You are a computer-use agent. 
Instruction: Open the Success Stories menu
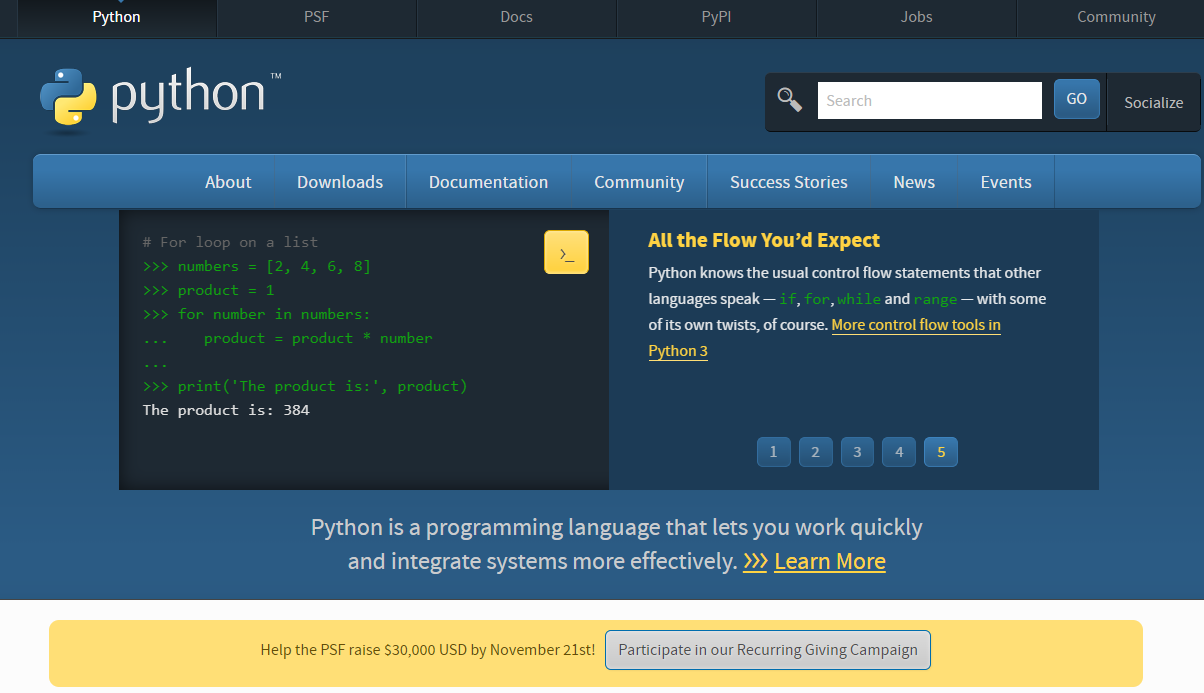point(789,182)
